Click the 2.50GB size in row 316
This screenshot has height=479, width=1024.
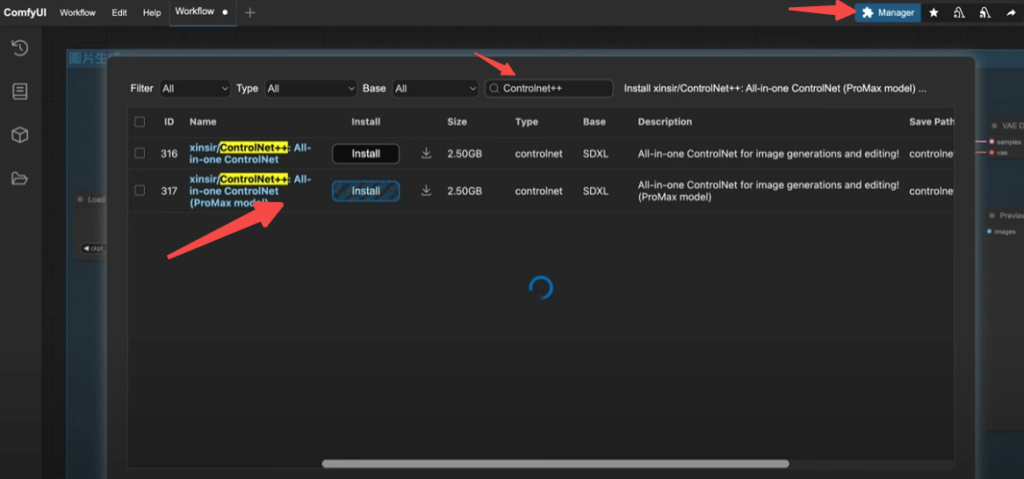pyautogui.click(x=465, y=154)
